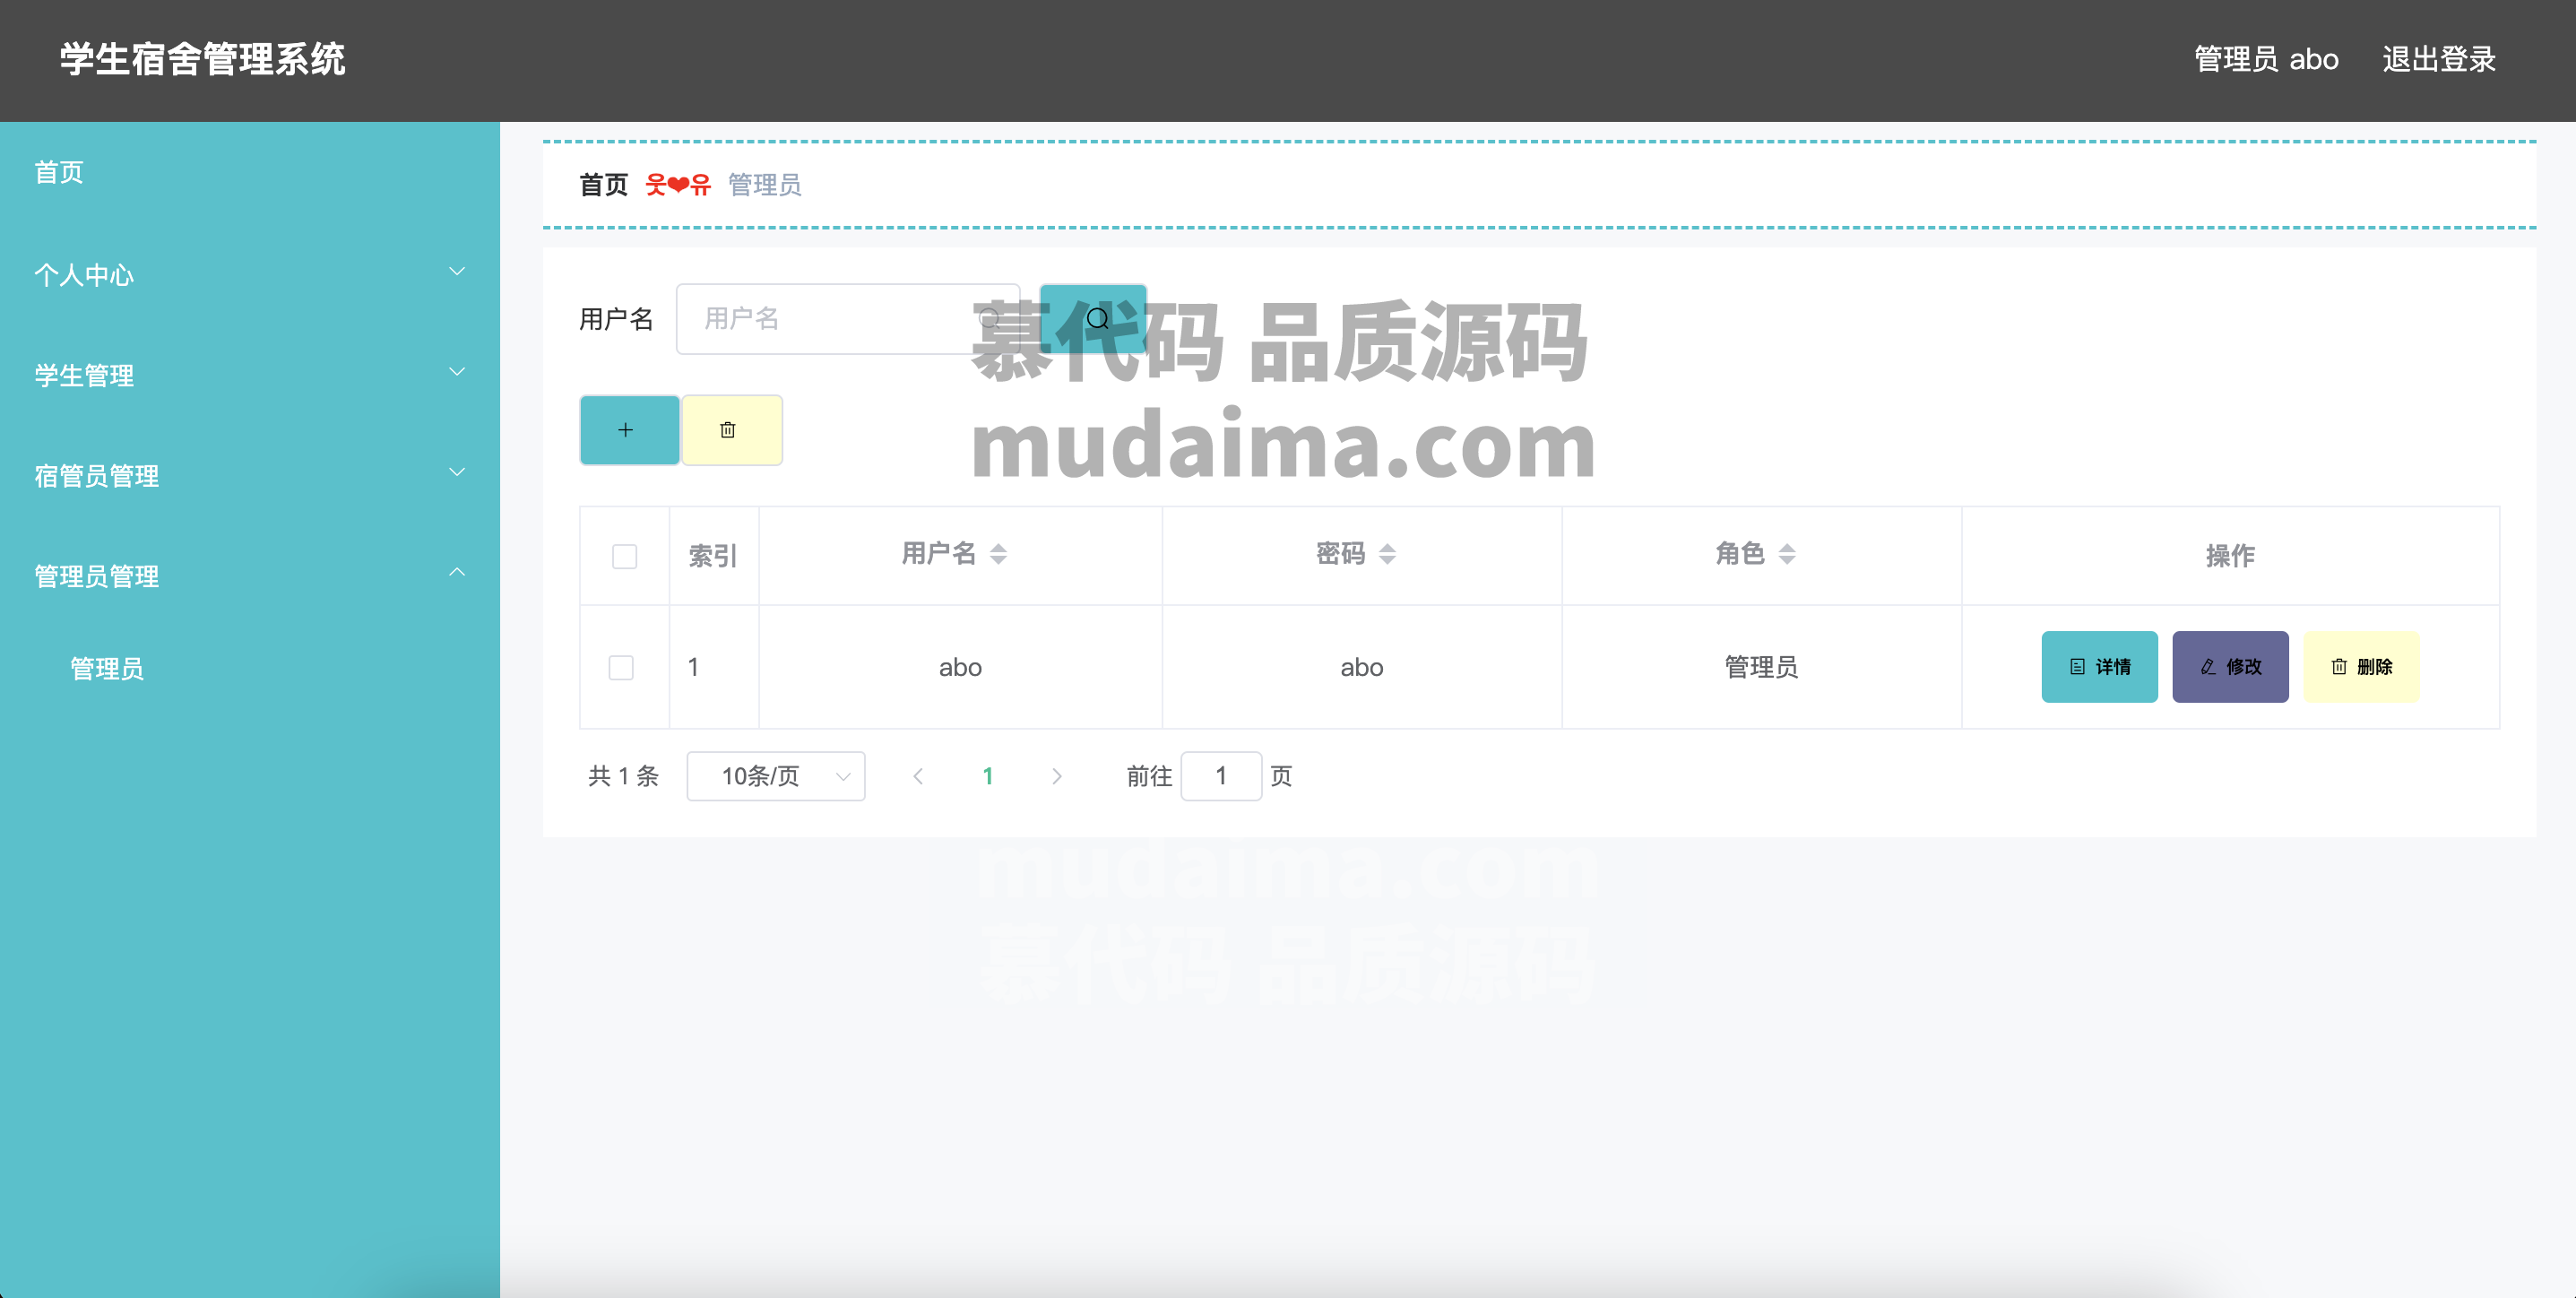Collapse the 管理员管理 menu

click(x=250, y=576)
